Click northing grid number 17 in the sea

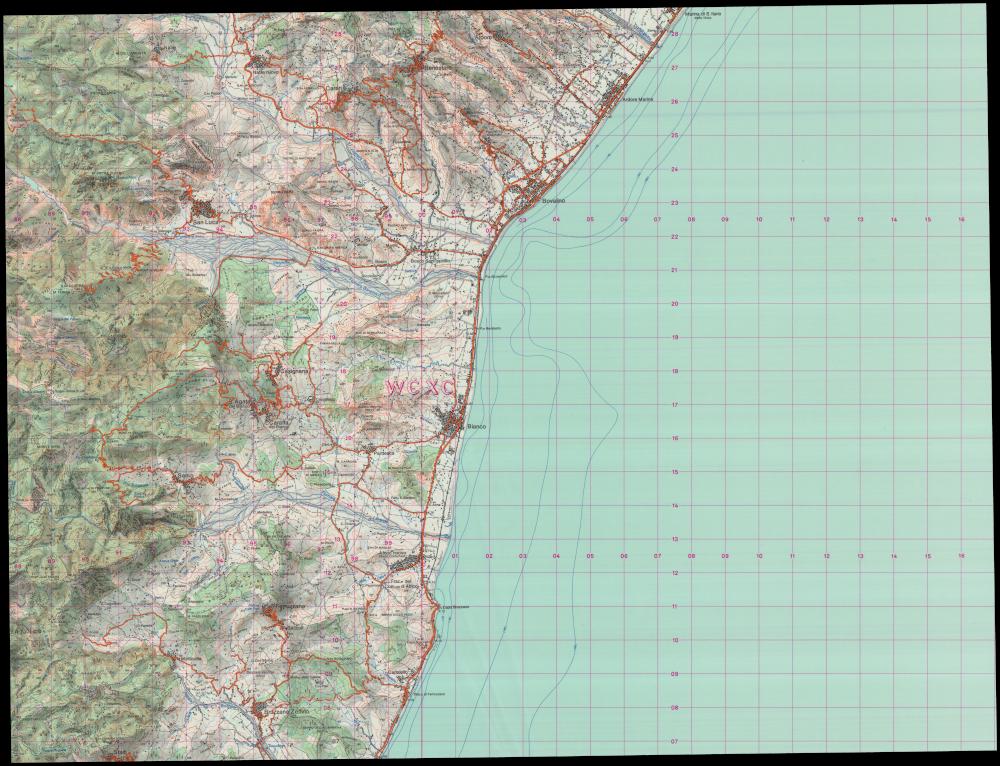(x=675, y=405)
